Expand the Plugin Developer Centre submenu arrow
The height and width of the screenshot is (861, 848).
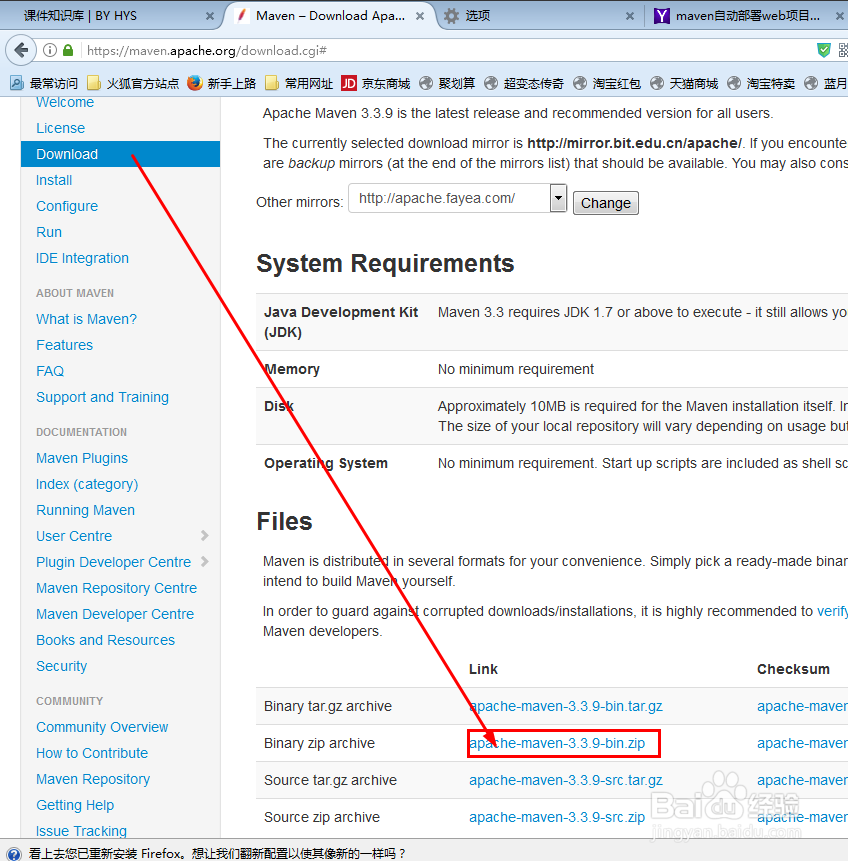(x=205, y=561)
